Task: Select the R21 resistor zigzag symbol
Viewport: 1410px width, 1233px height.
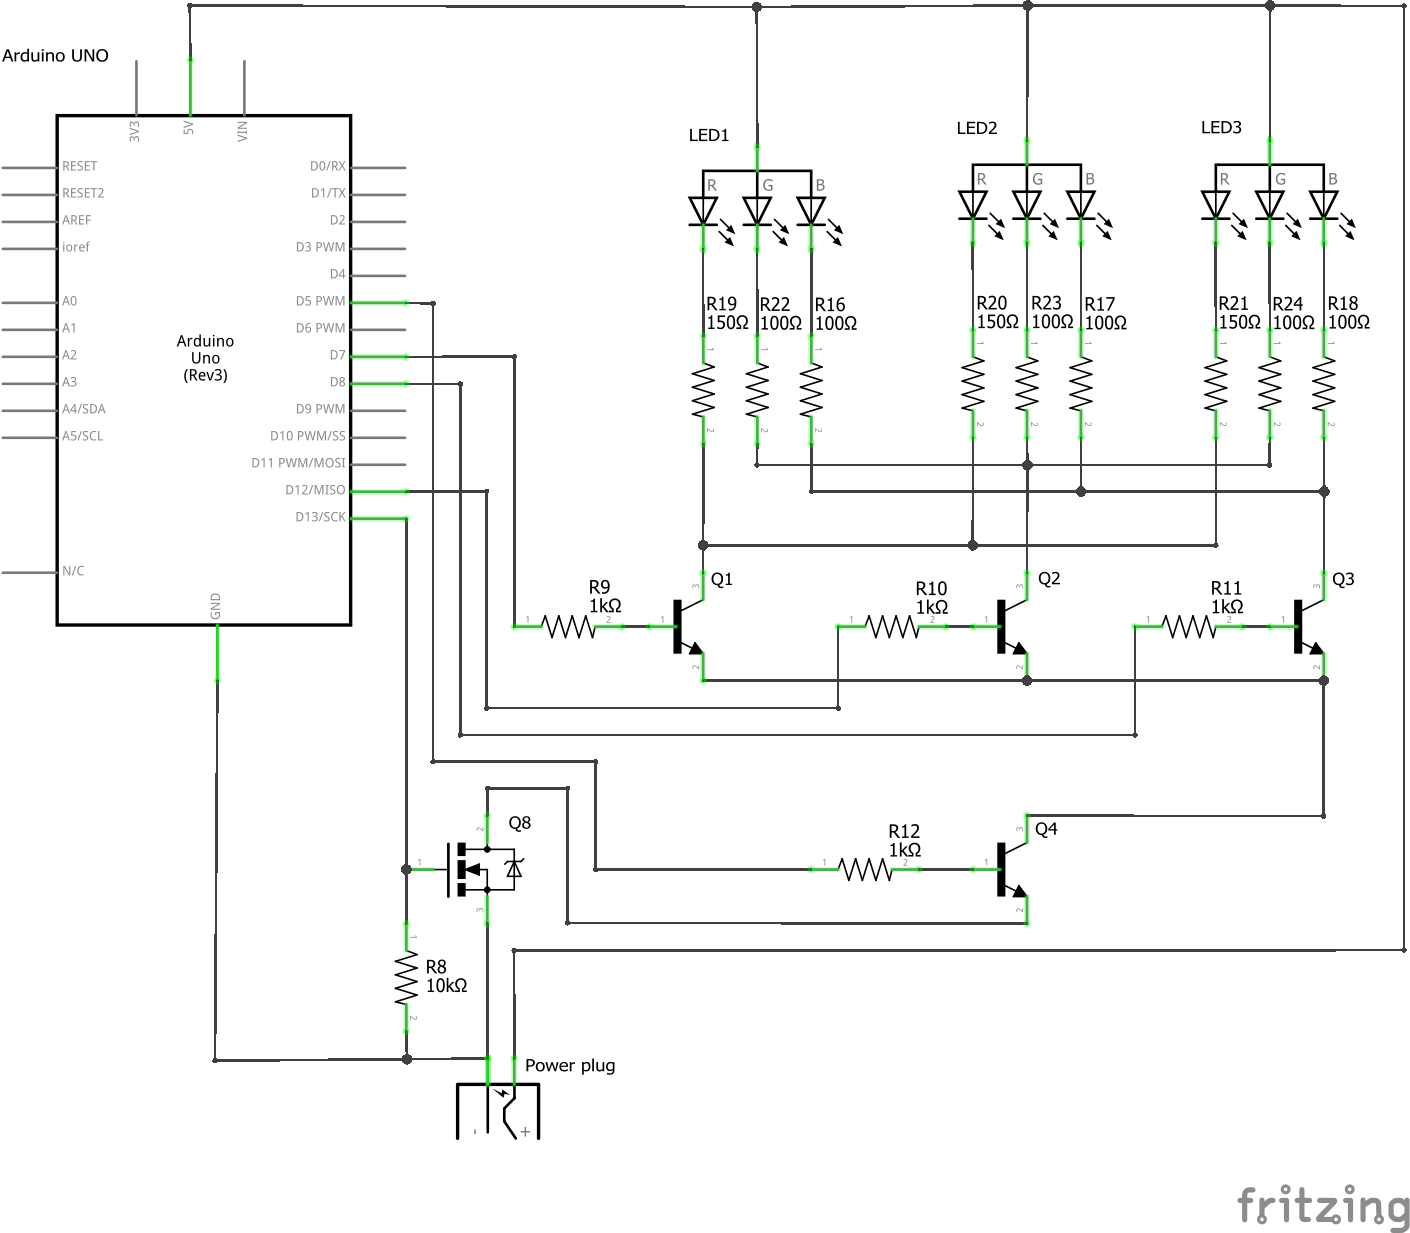Action: click(1216, 384)
